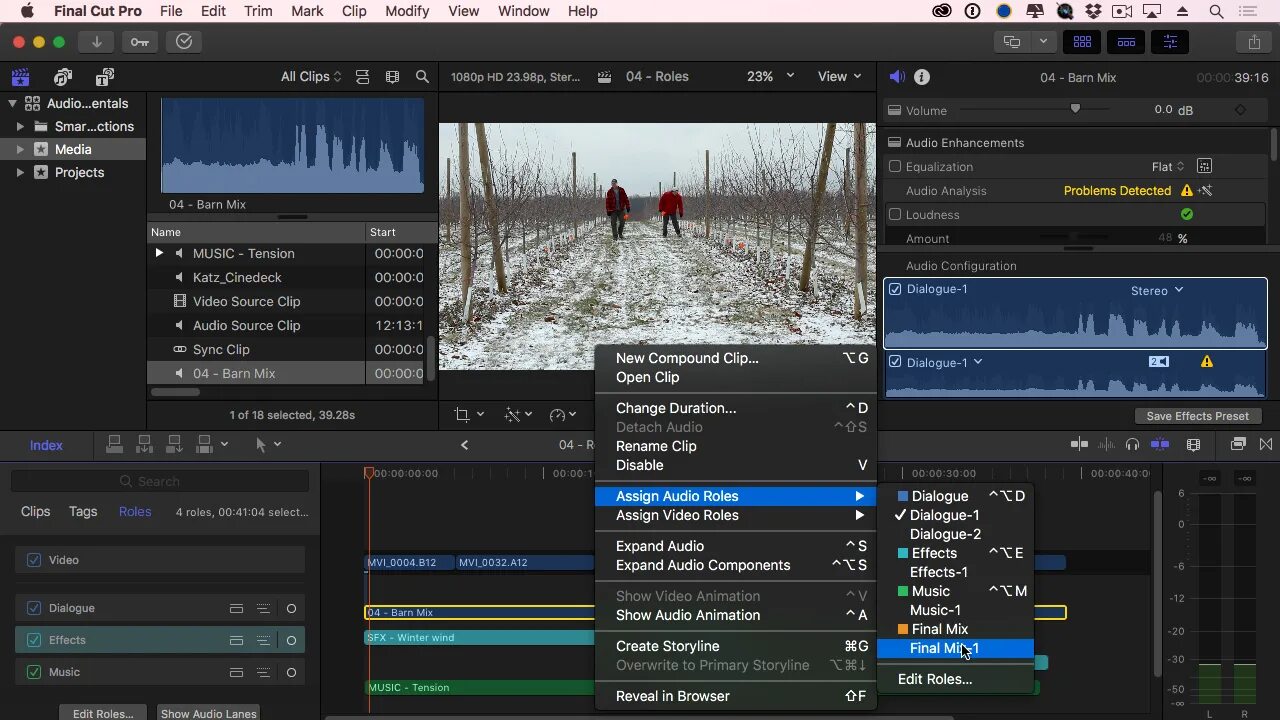Toggle the Loudness checkbox

click(x=895, y=215)
